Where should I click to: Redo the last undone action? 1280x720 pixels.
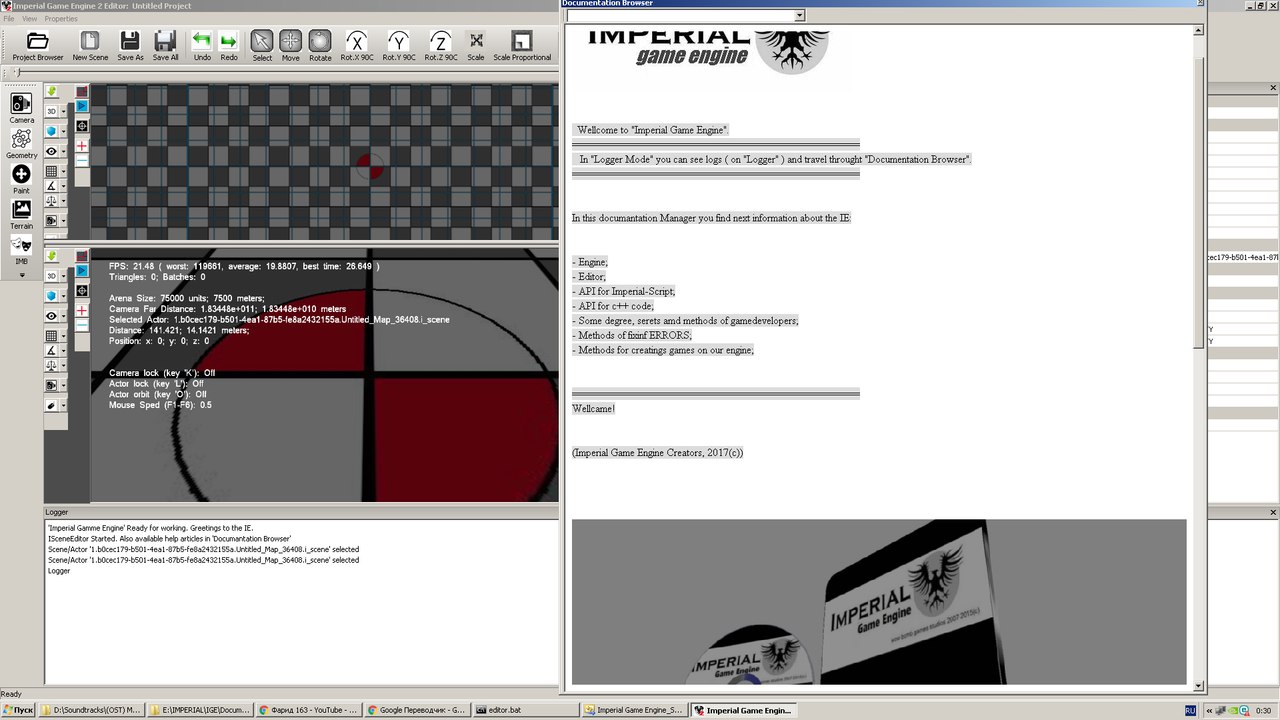pyautogui.click(x=229, y=45)
